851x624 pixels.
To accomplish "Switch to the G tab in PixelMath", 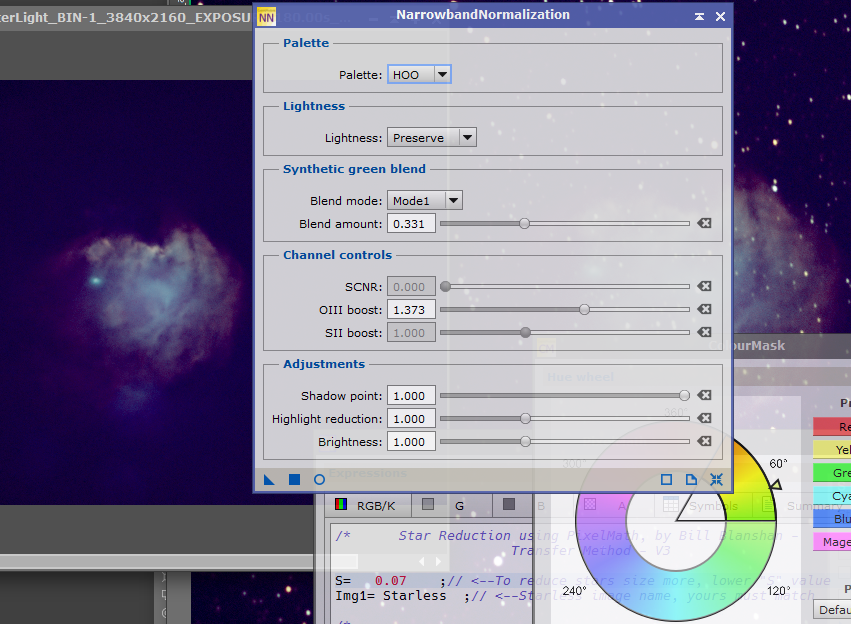I will coord(452,506).
